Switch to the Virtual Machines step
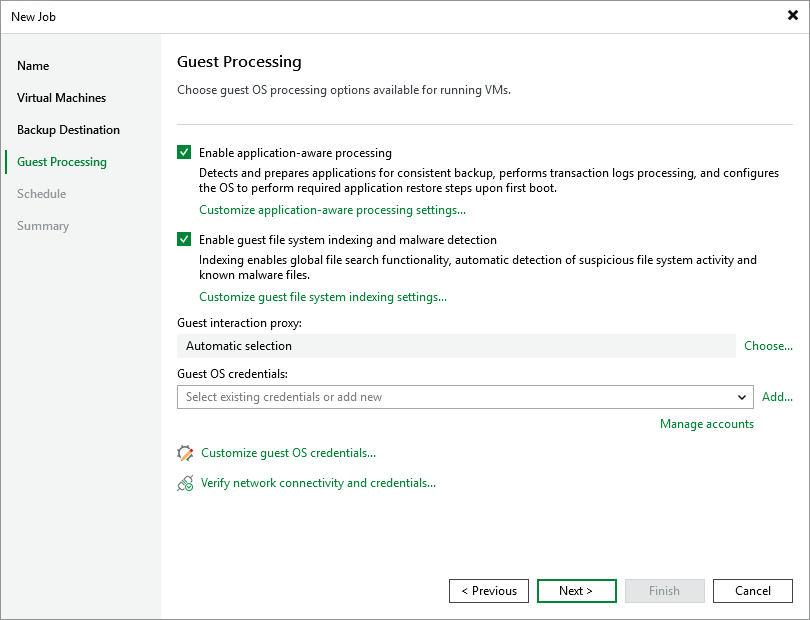The height and width of the screenshot is (620, 810). [x=61, y=97]
